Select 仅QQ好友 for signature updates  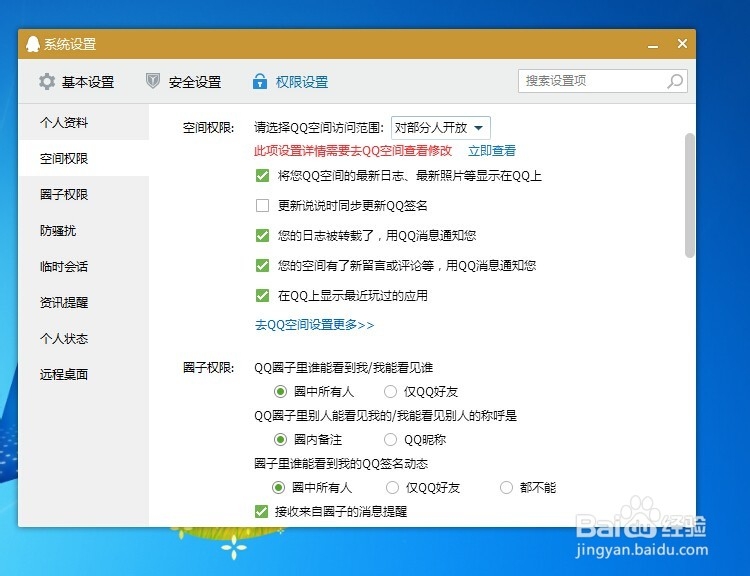coord(392,487)
